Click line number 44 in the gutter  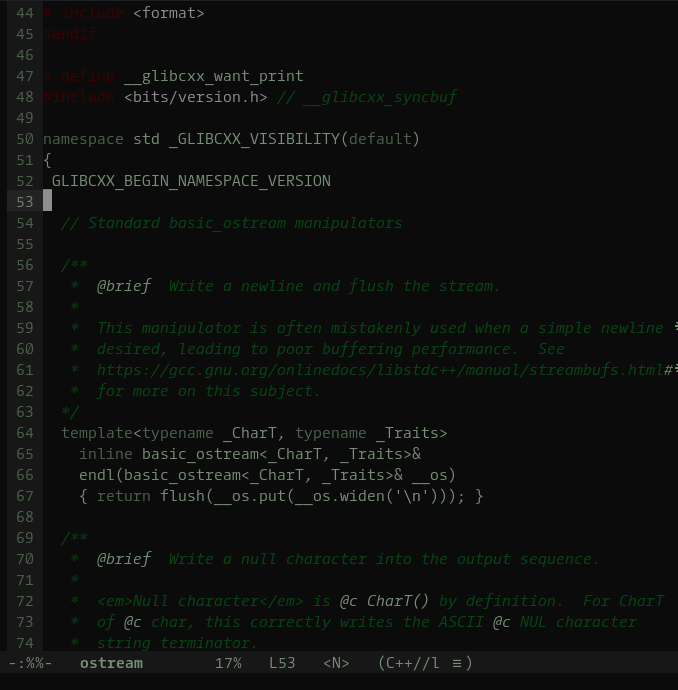coord(25,13)
